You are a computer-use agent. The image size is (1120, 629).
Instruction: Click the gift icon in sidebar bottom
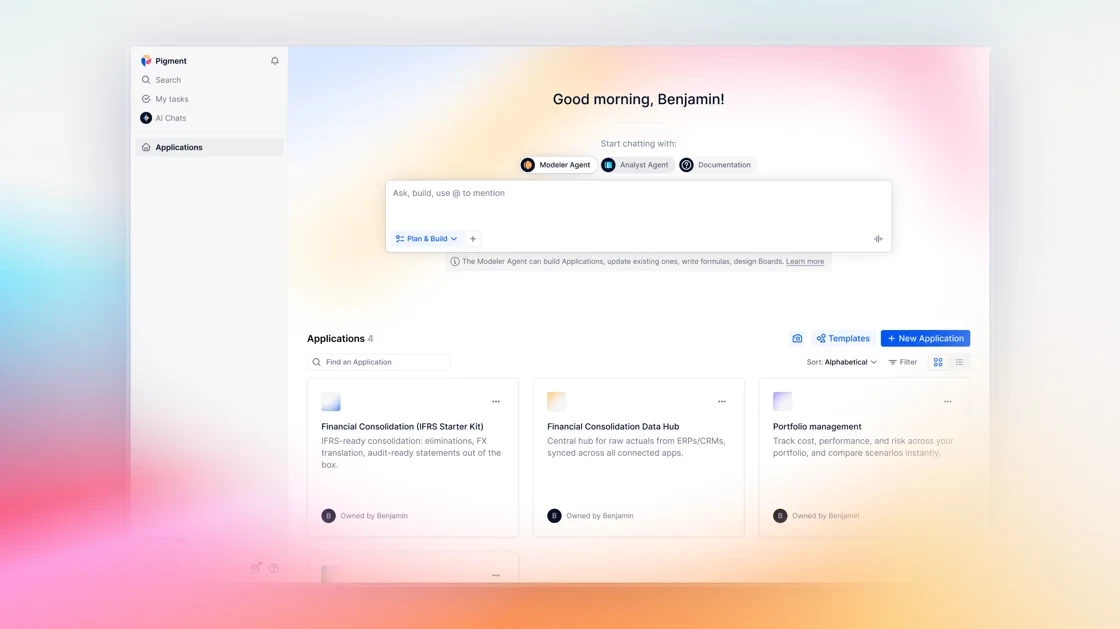[255, 568]
